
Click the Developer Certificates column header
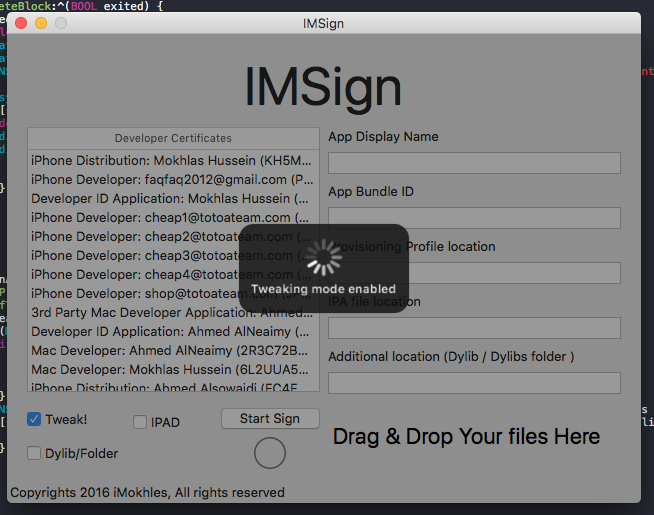point(174,138)
